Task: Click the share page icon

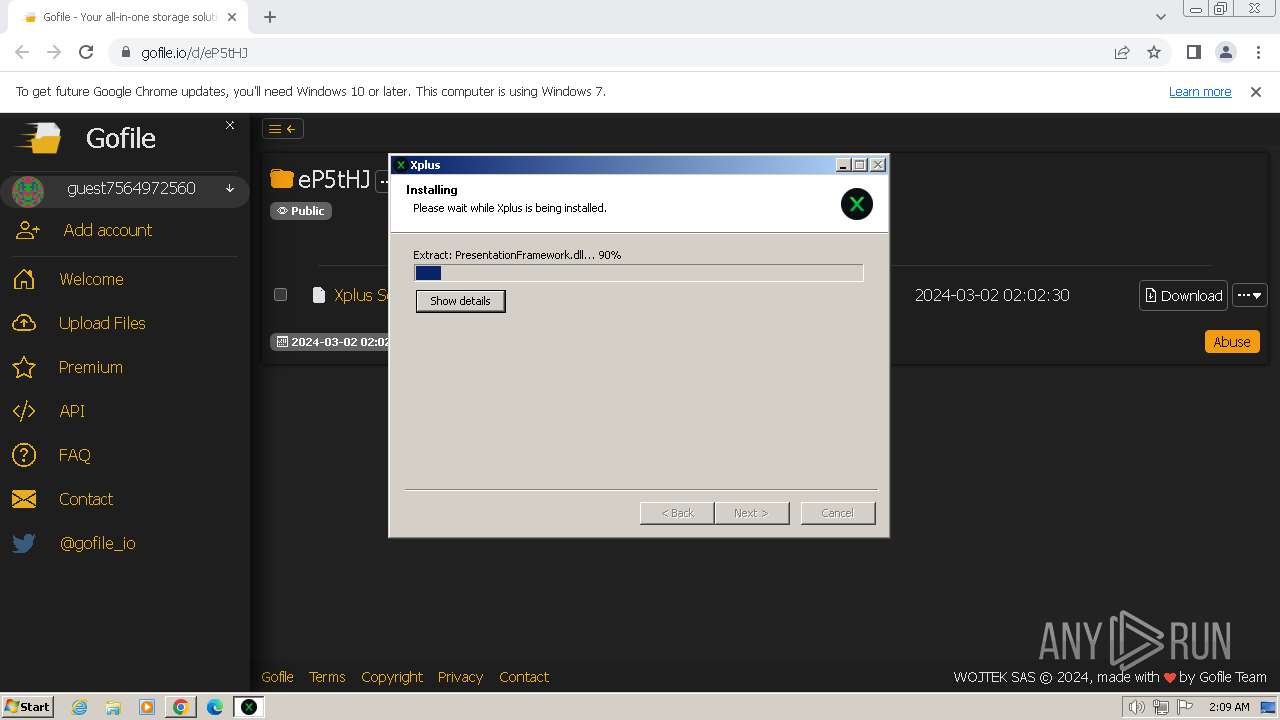Action: [x=1122, y=52]
